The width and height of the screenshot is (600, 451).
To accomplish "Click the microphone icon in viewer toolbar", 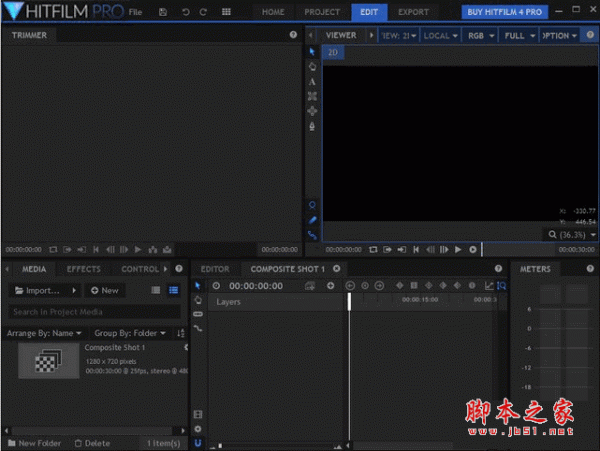I will point(312,126).
